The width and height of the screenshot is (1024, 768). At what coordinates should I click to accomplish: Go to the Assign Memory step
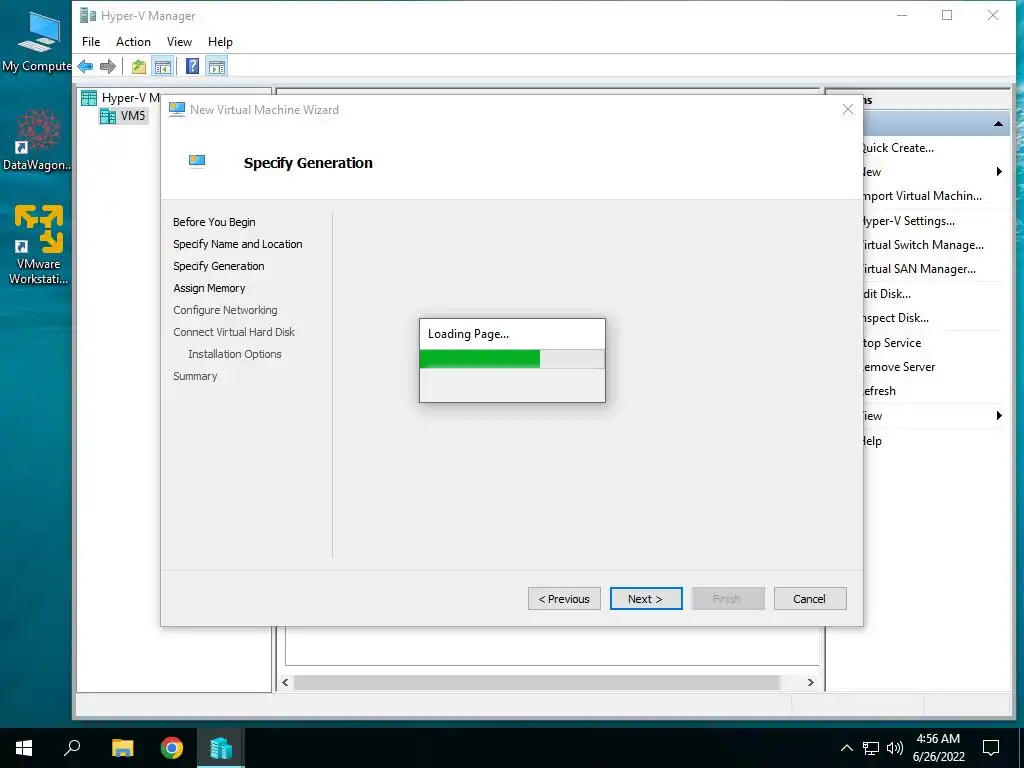pos(209,288)
